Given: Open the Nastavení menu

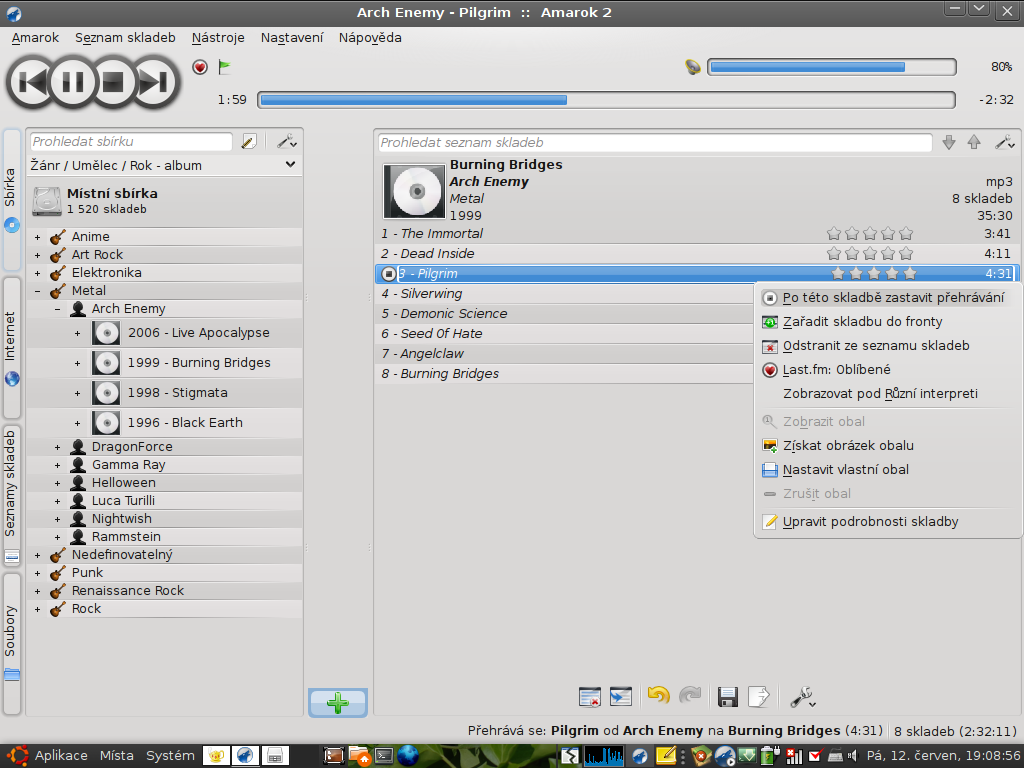Looking at the screenshot, I should pos(292,38).
